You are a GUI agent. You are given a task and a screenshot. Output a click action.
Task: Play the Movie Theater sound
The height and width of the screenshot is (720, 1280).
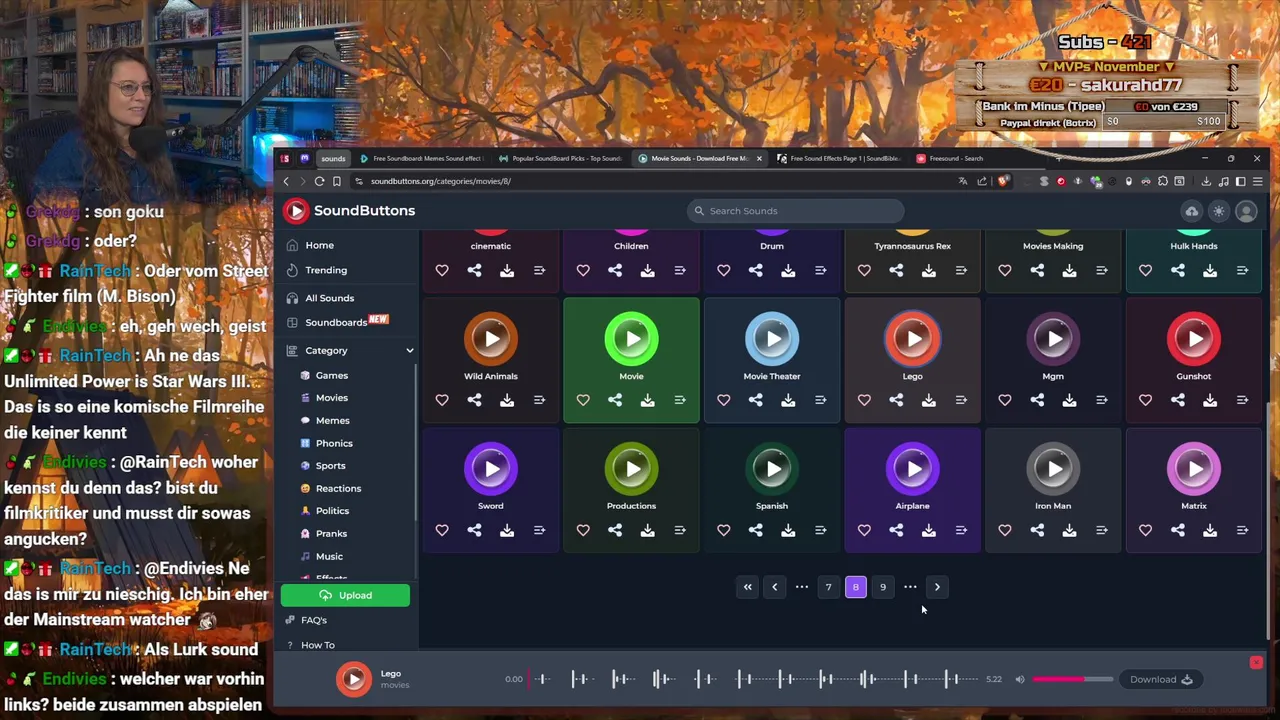coord(772,339)
